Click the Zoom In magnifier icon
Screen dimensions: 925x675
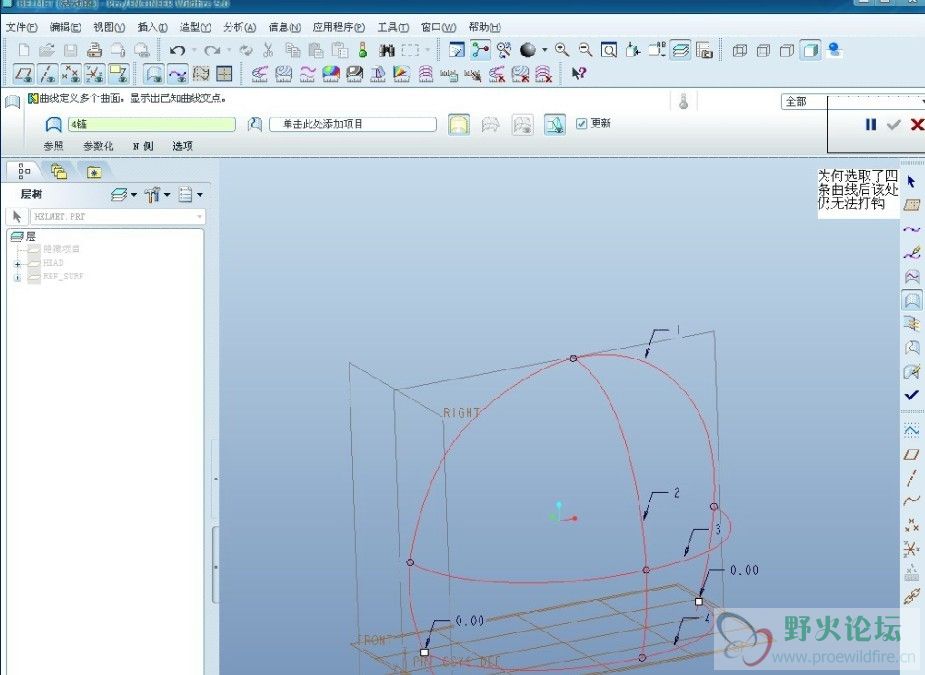tap(562, 50)
